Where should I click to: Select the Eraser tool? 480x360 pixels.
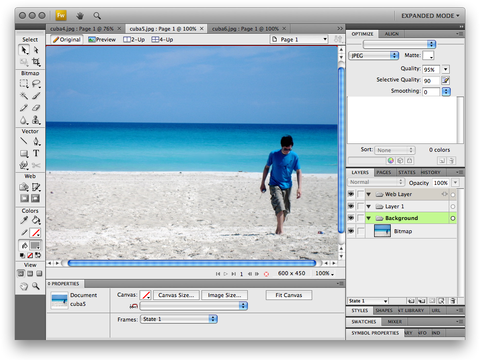pos(36,108)
